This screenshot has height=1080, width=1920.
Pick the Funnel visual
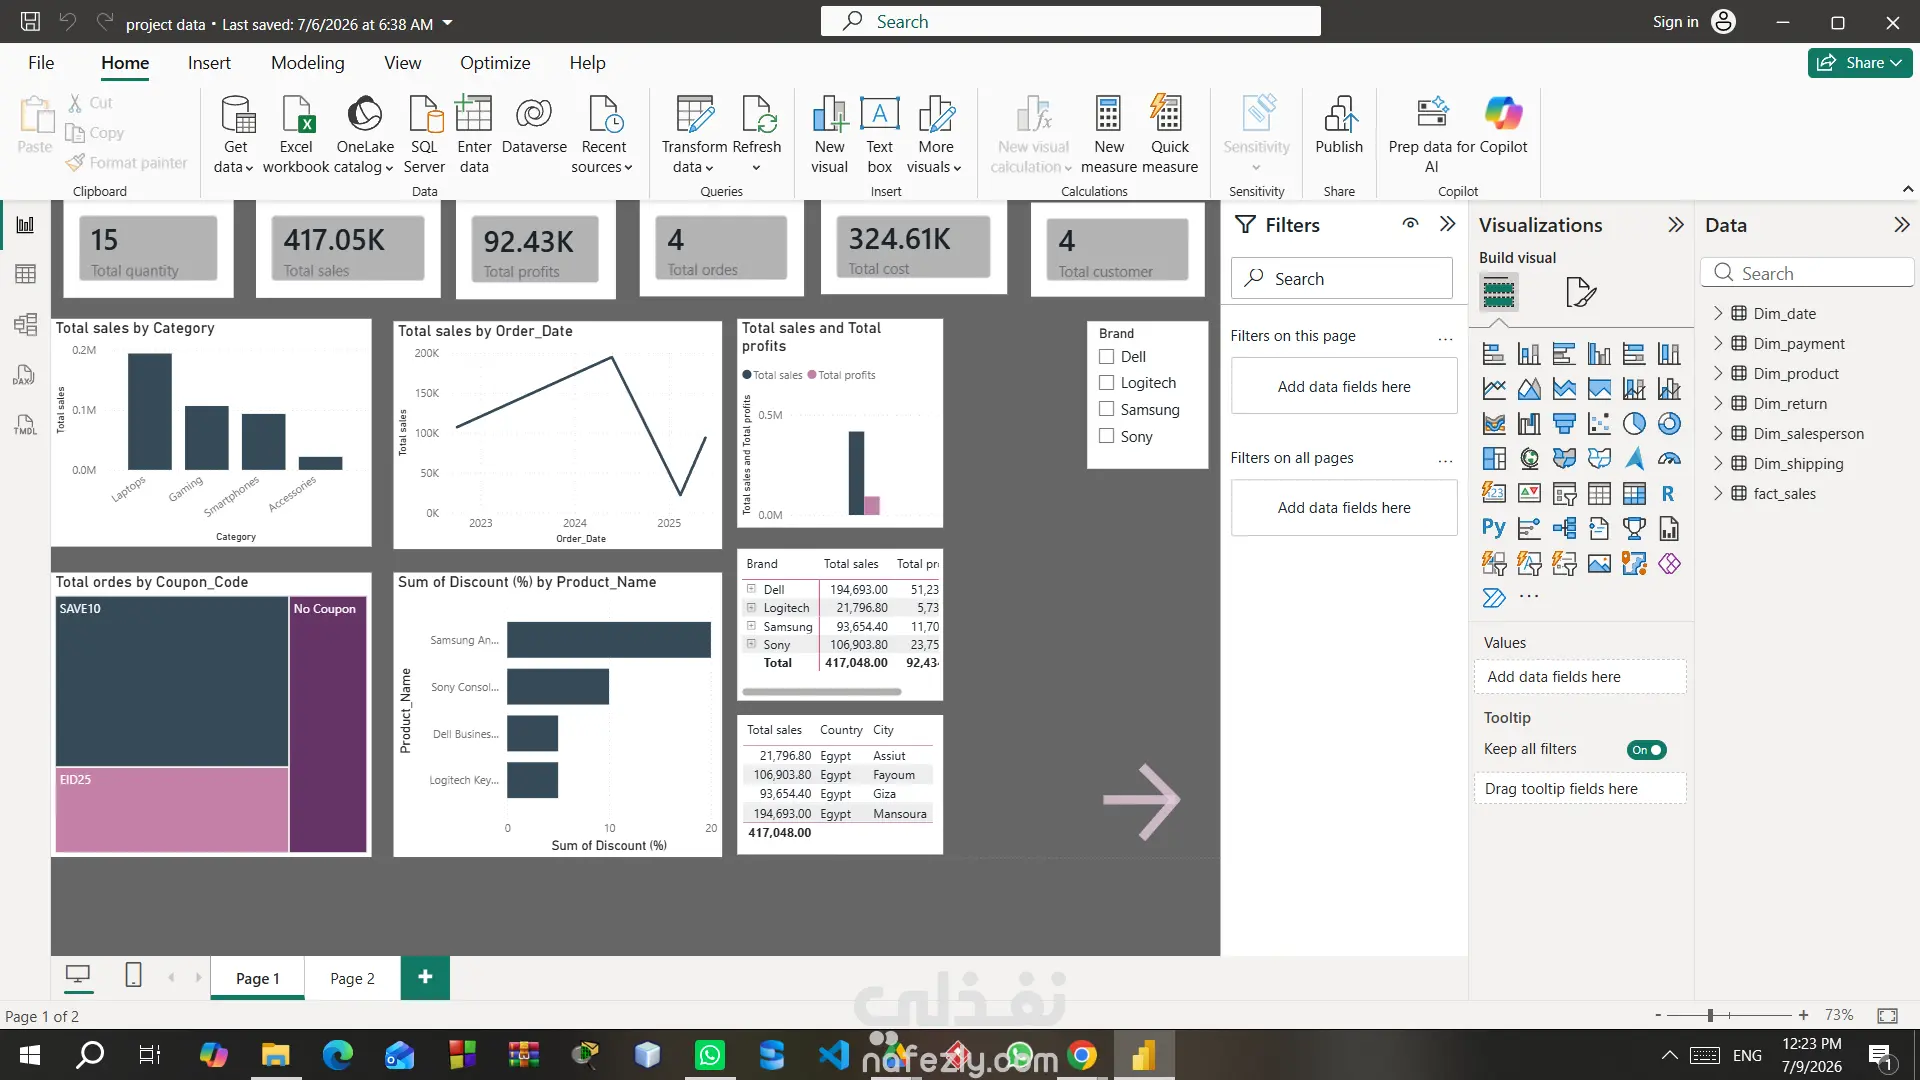(x=1564, y=424)
